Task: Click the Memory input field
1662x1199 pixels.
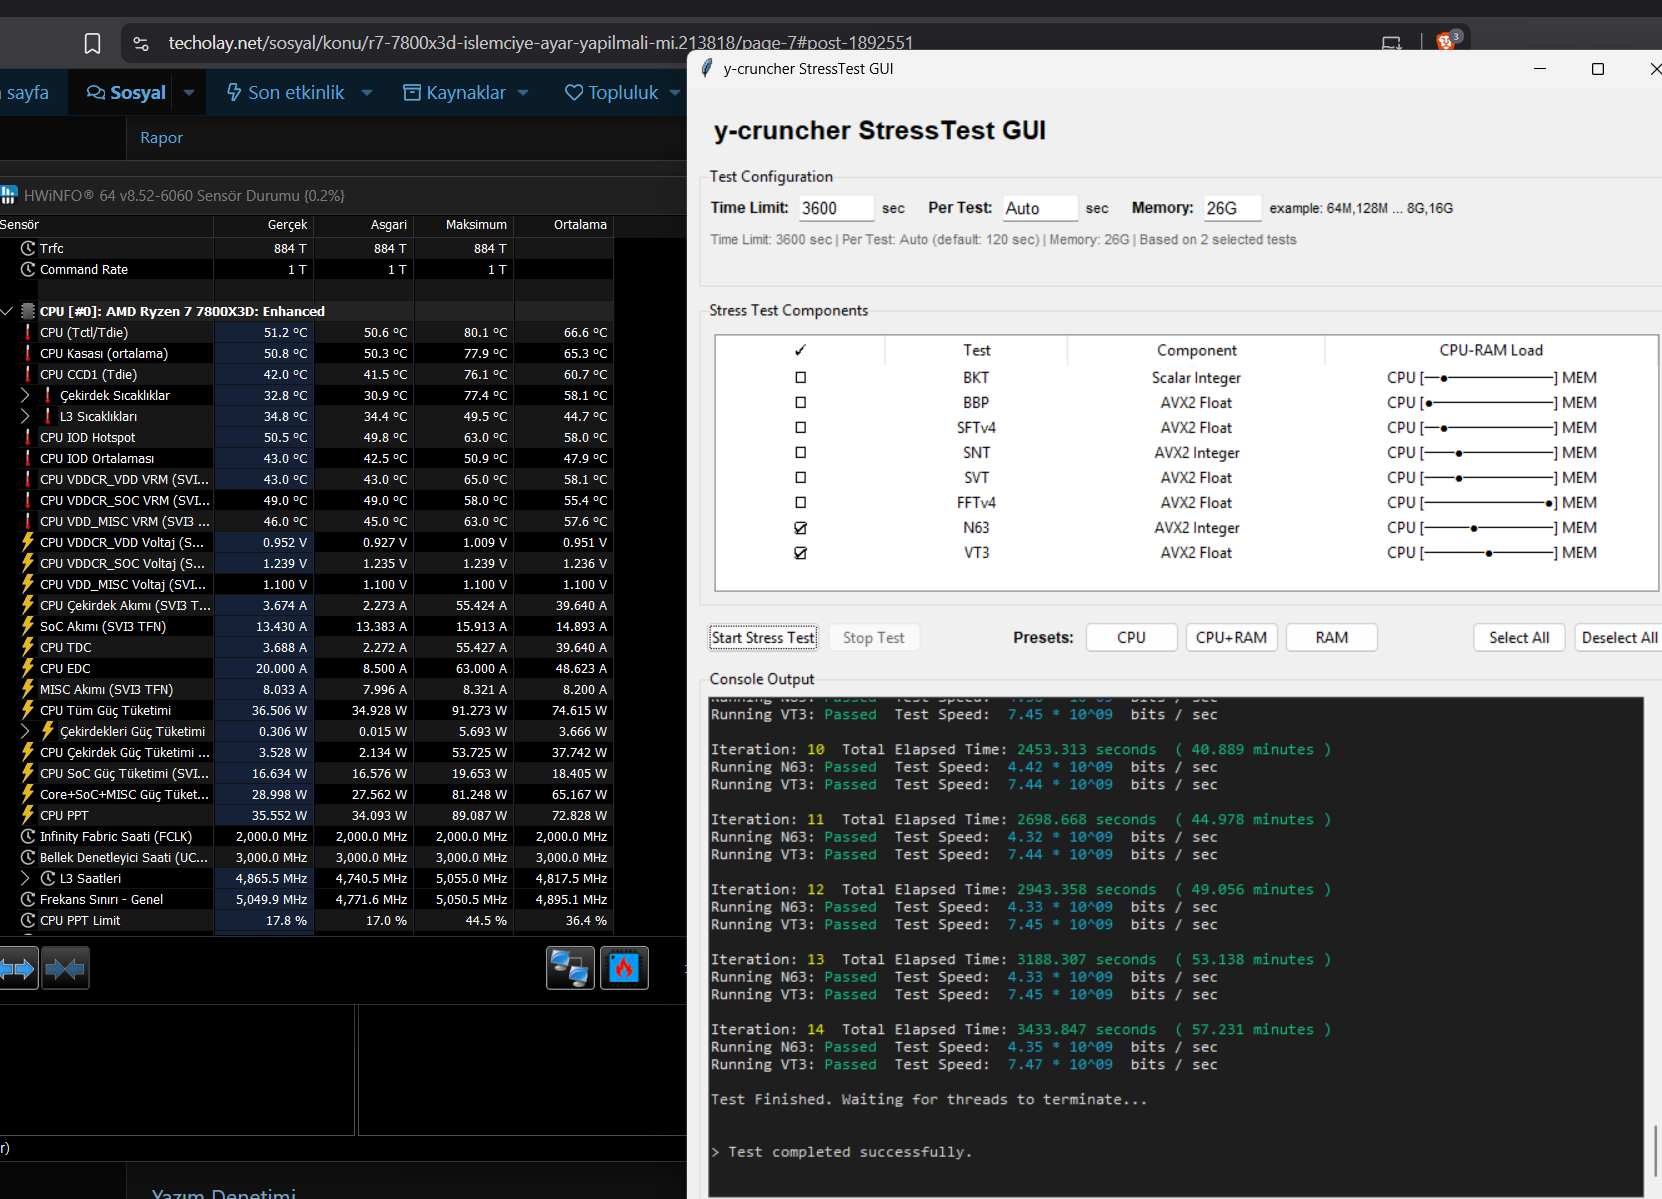Action: coord(1231,208)
